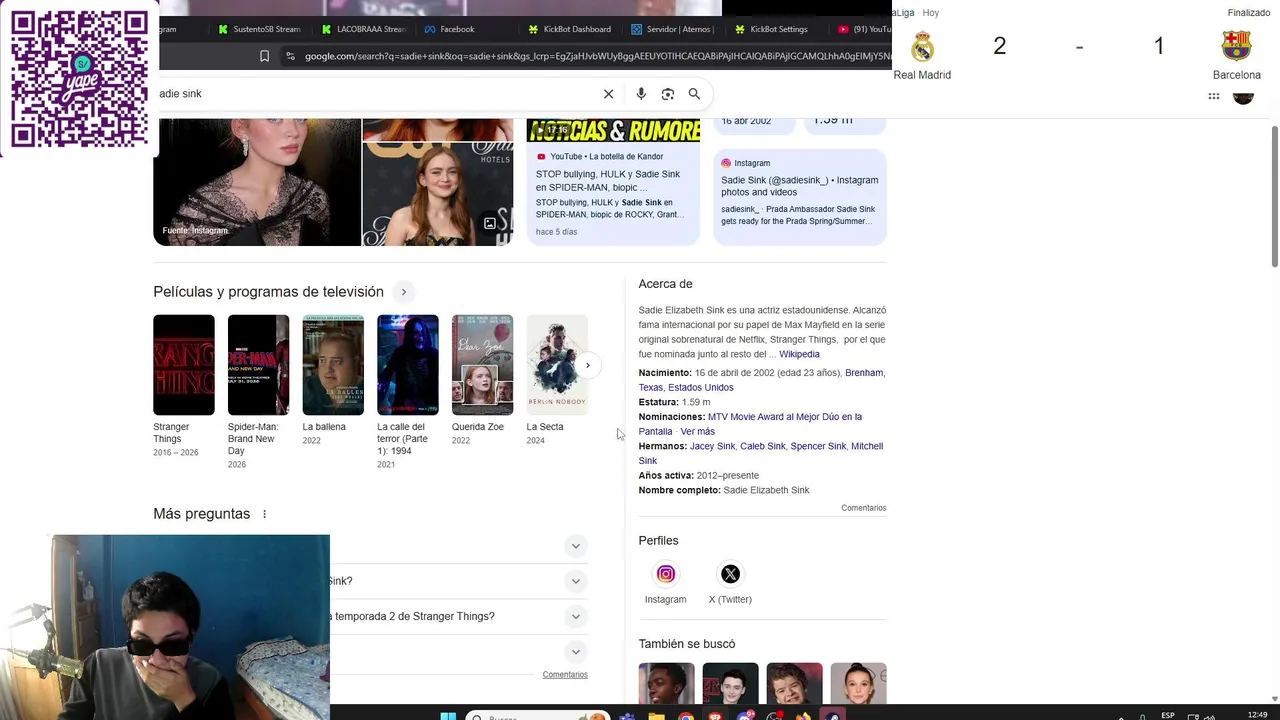Switch to the SustentoSB Stream tab

coord(259,30)
